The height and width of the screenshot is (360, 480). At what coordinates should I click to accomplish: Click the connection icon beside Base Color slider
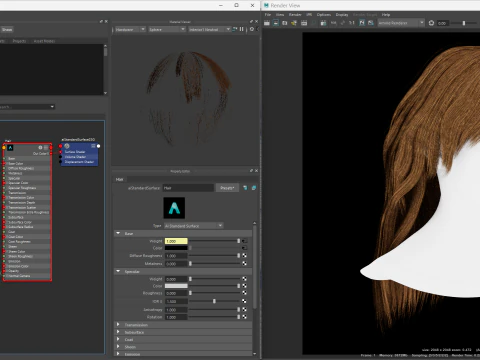pos(244,248)
